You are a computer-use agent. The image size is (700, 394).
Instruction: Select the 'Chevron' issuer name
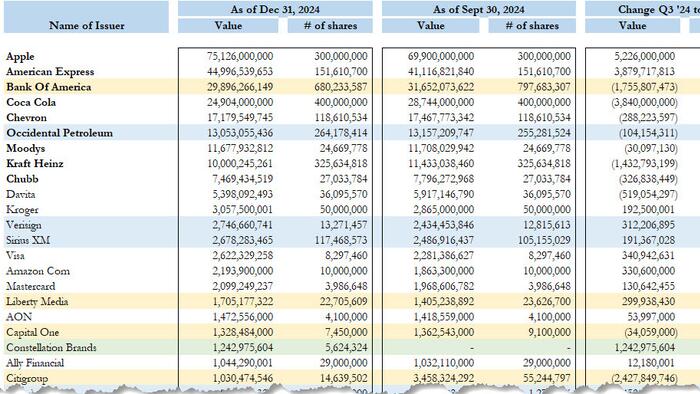(26, 117)
